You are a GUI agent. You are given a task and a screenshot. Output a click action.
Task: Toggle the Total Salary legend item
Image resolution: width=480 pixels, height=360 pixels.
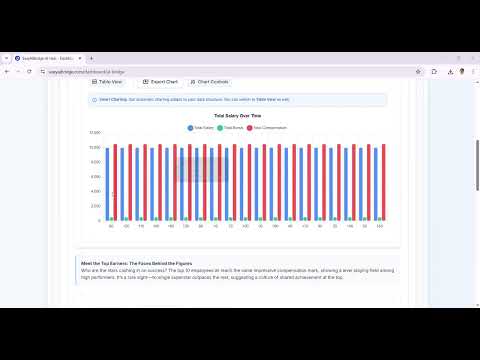[x=200, y=128]
